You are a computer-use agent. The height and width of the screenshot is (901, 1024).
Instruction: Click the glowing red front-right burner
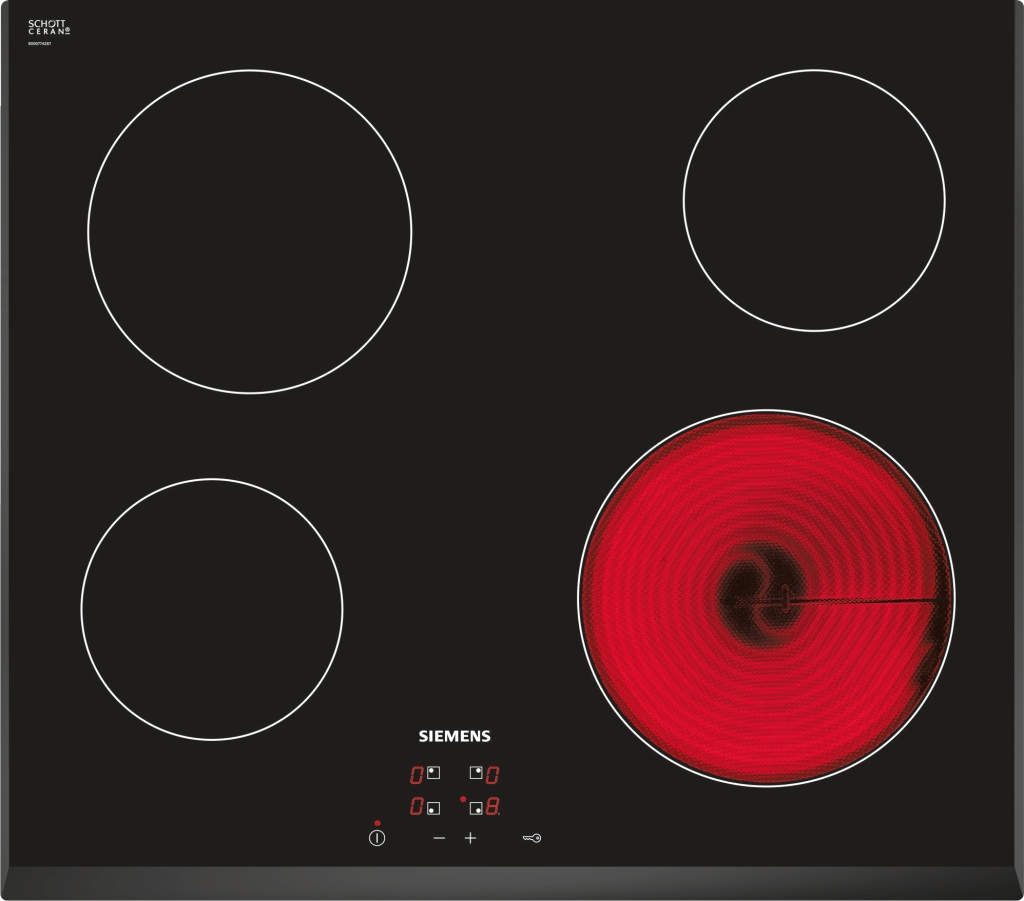point(766,598)
